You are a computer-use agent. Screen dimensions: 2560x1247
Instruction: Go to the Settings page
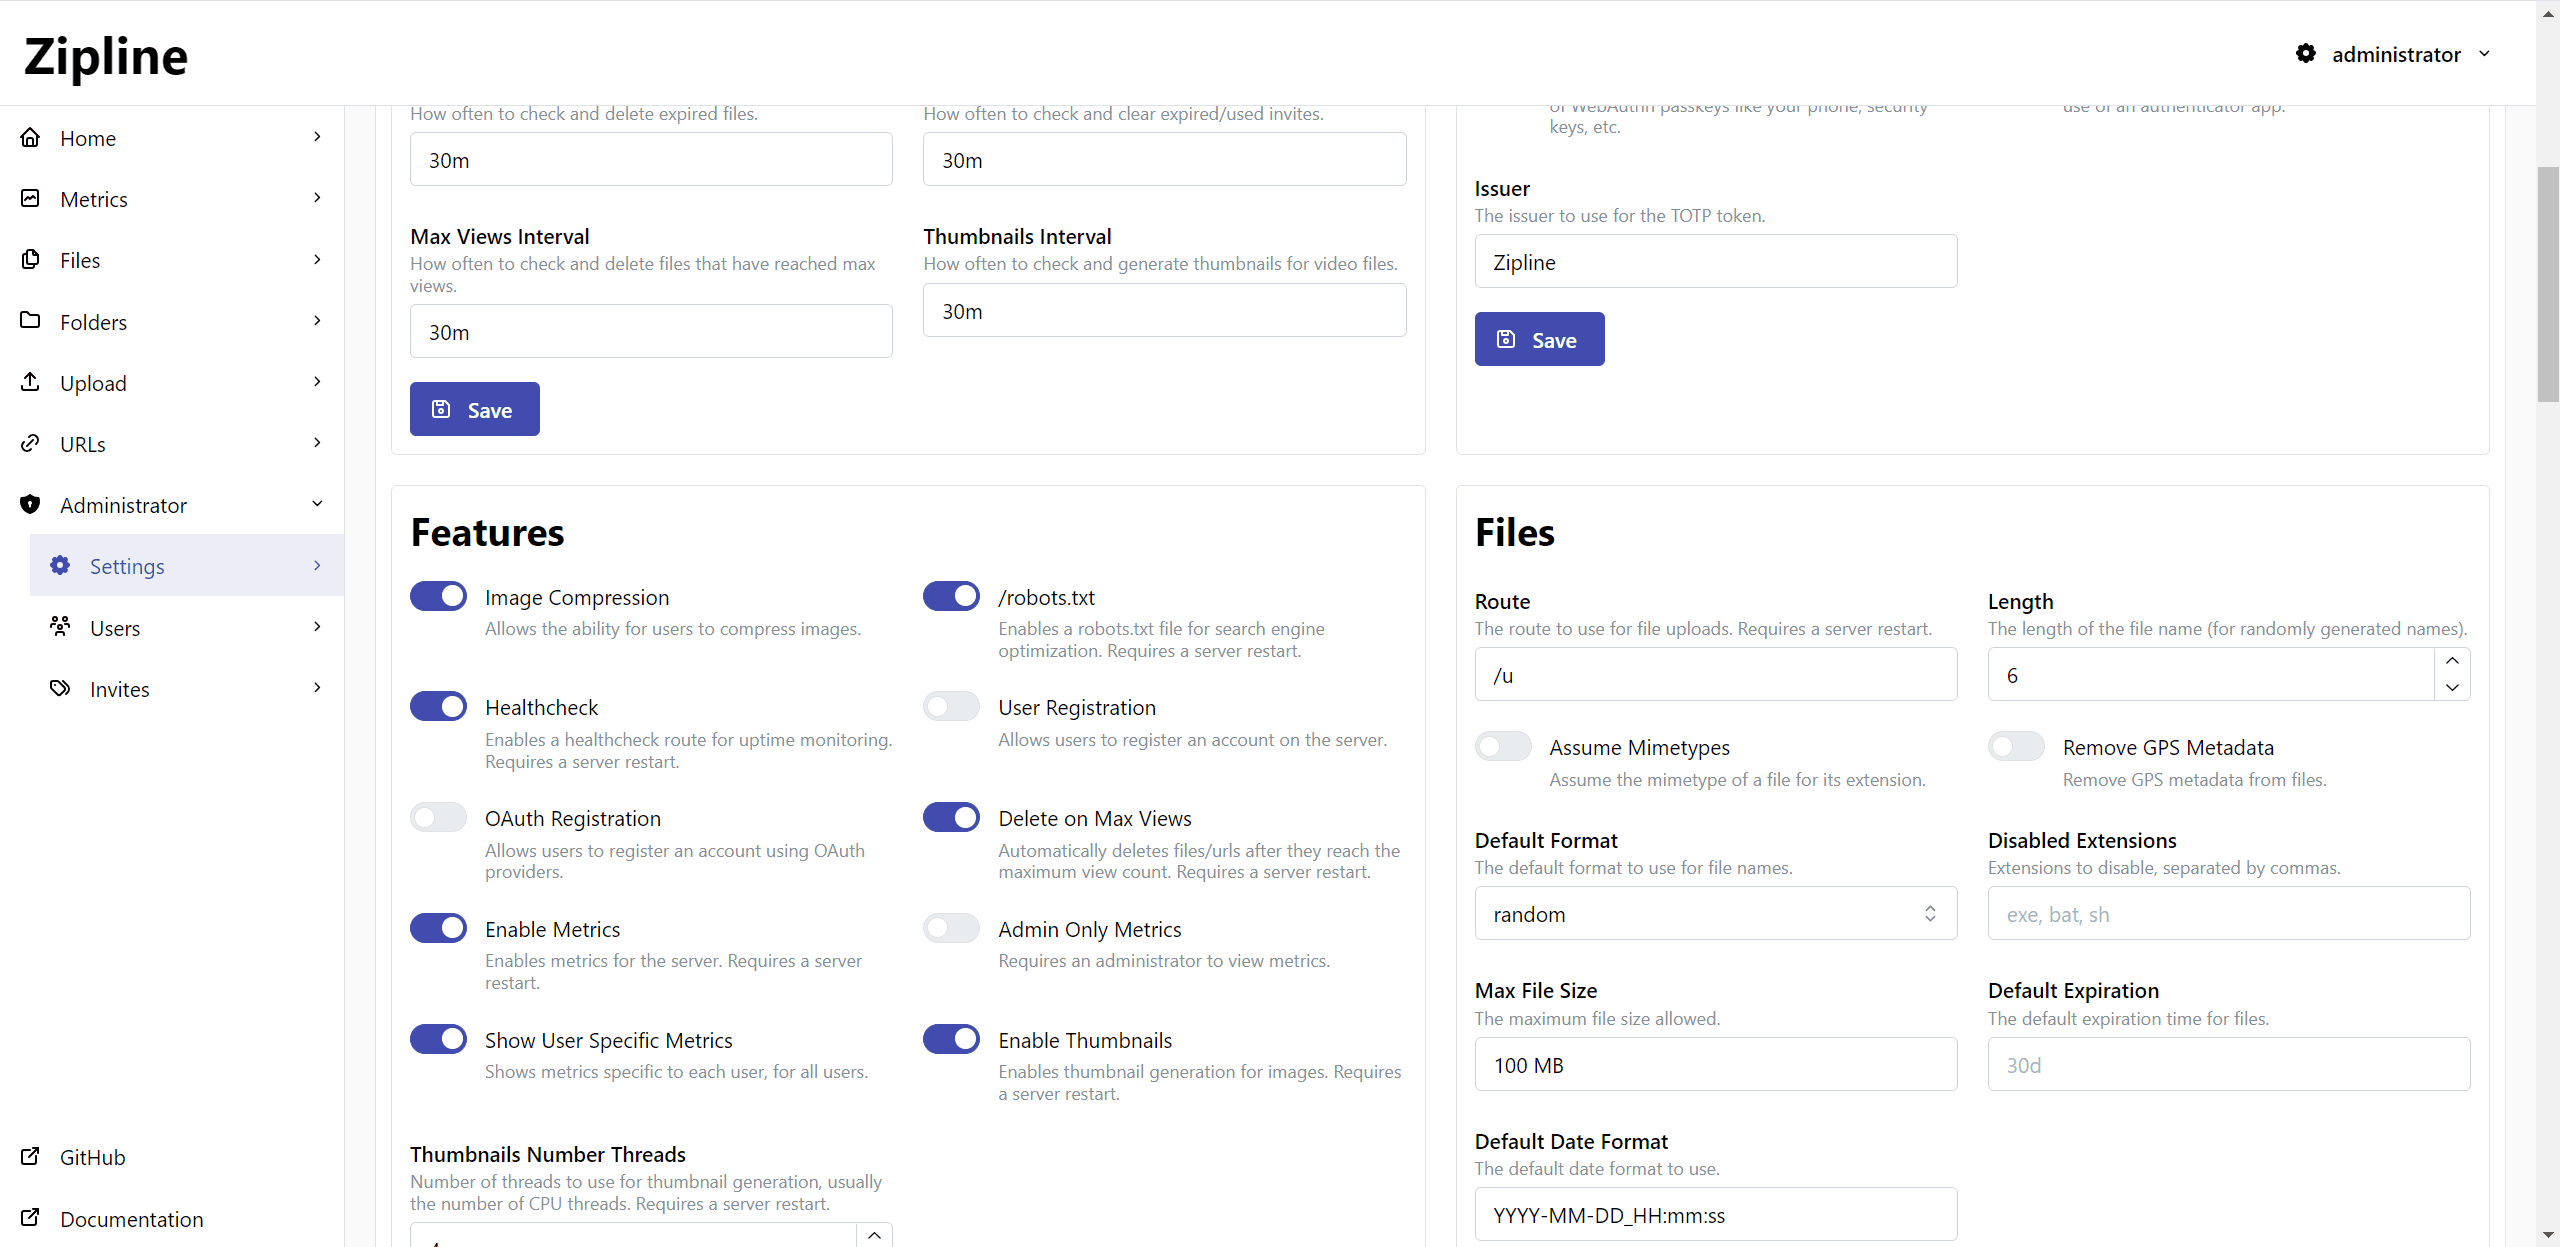126,565
